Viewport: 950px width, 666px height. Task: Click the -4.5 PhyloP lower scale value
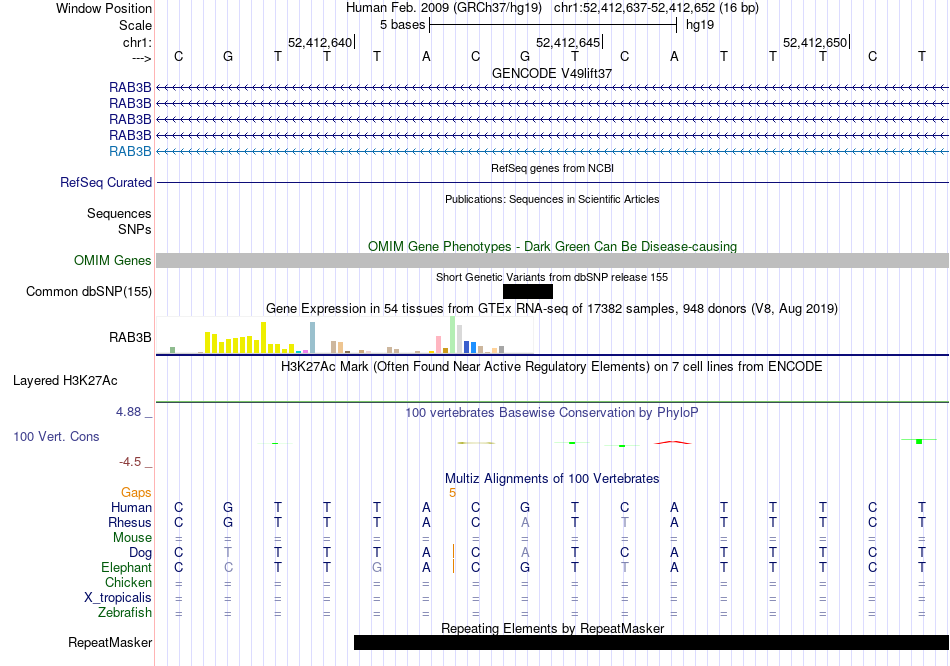pyautogui.click(x=130, y=462)
